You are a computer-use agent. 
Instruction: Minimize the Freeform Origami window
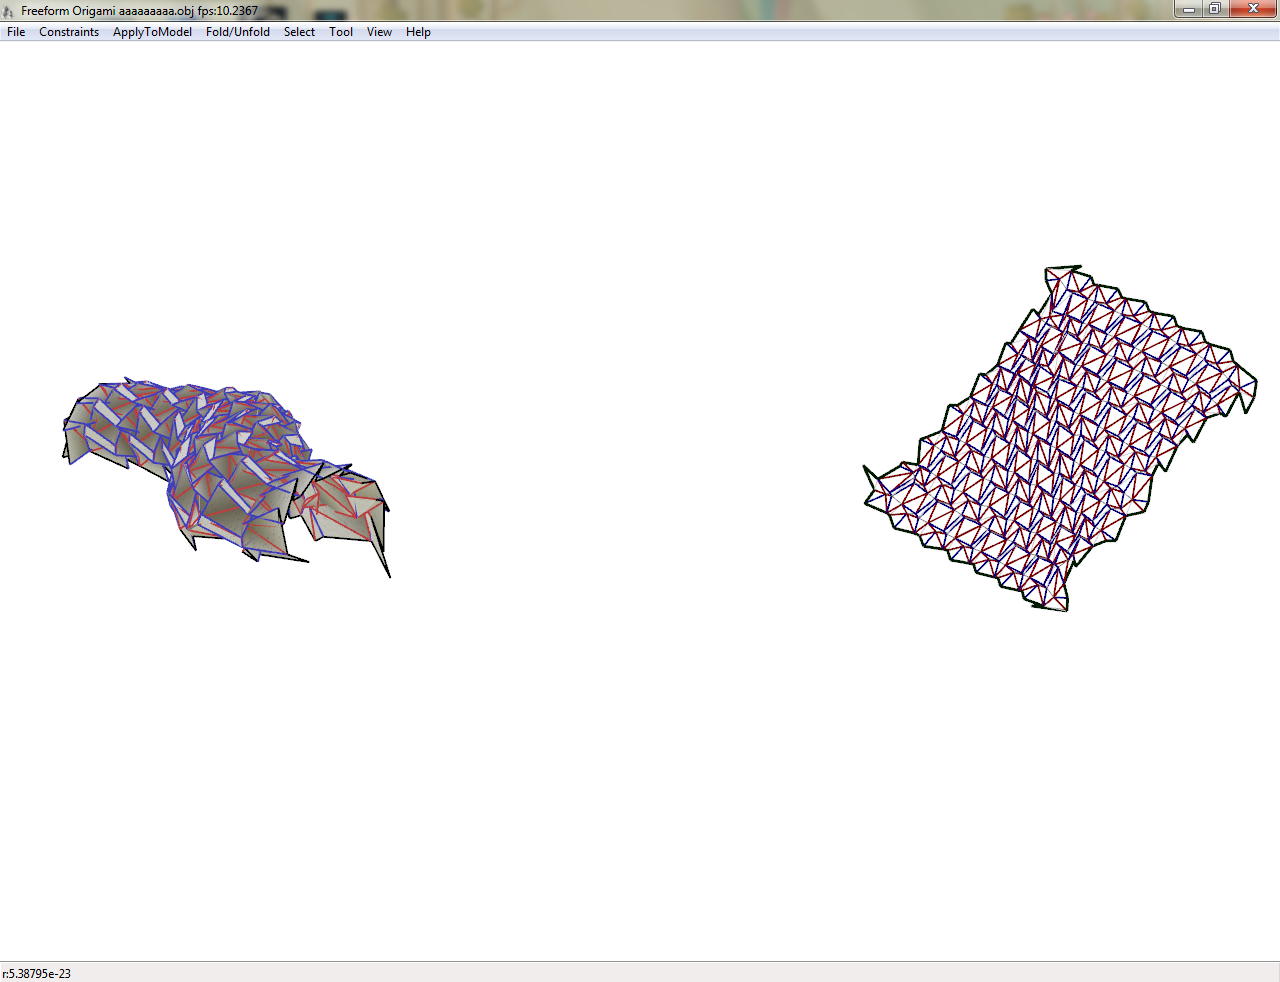(x=1188, y=9)
